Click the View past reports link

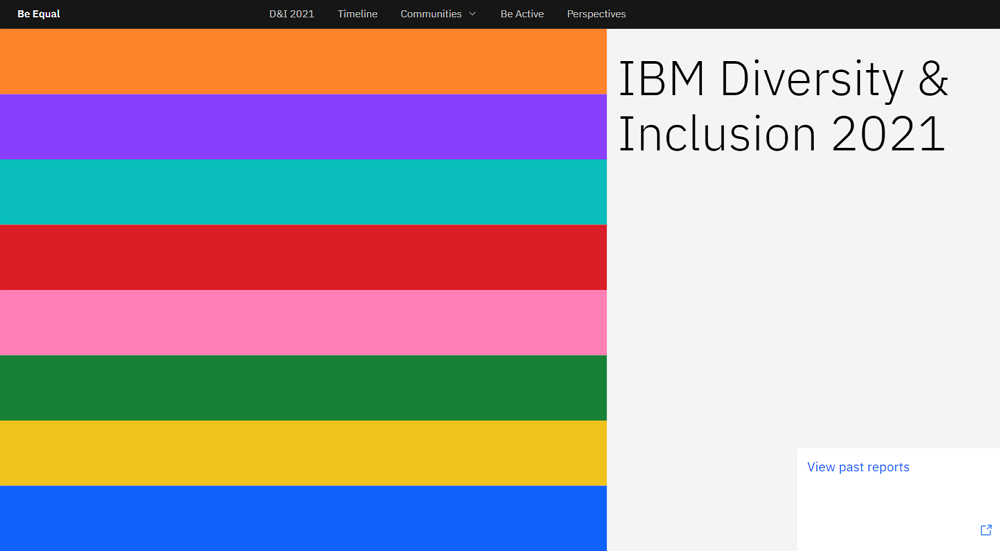(x=858, y=467)
